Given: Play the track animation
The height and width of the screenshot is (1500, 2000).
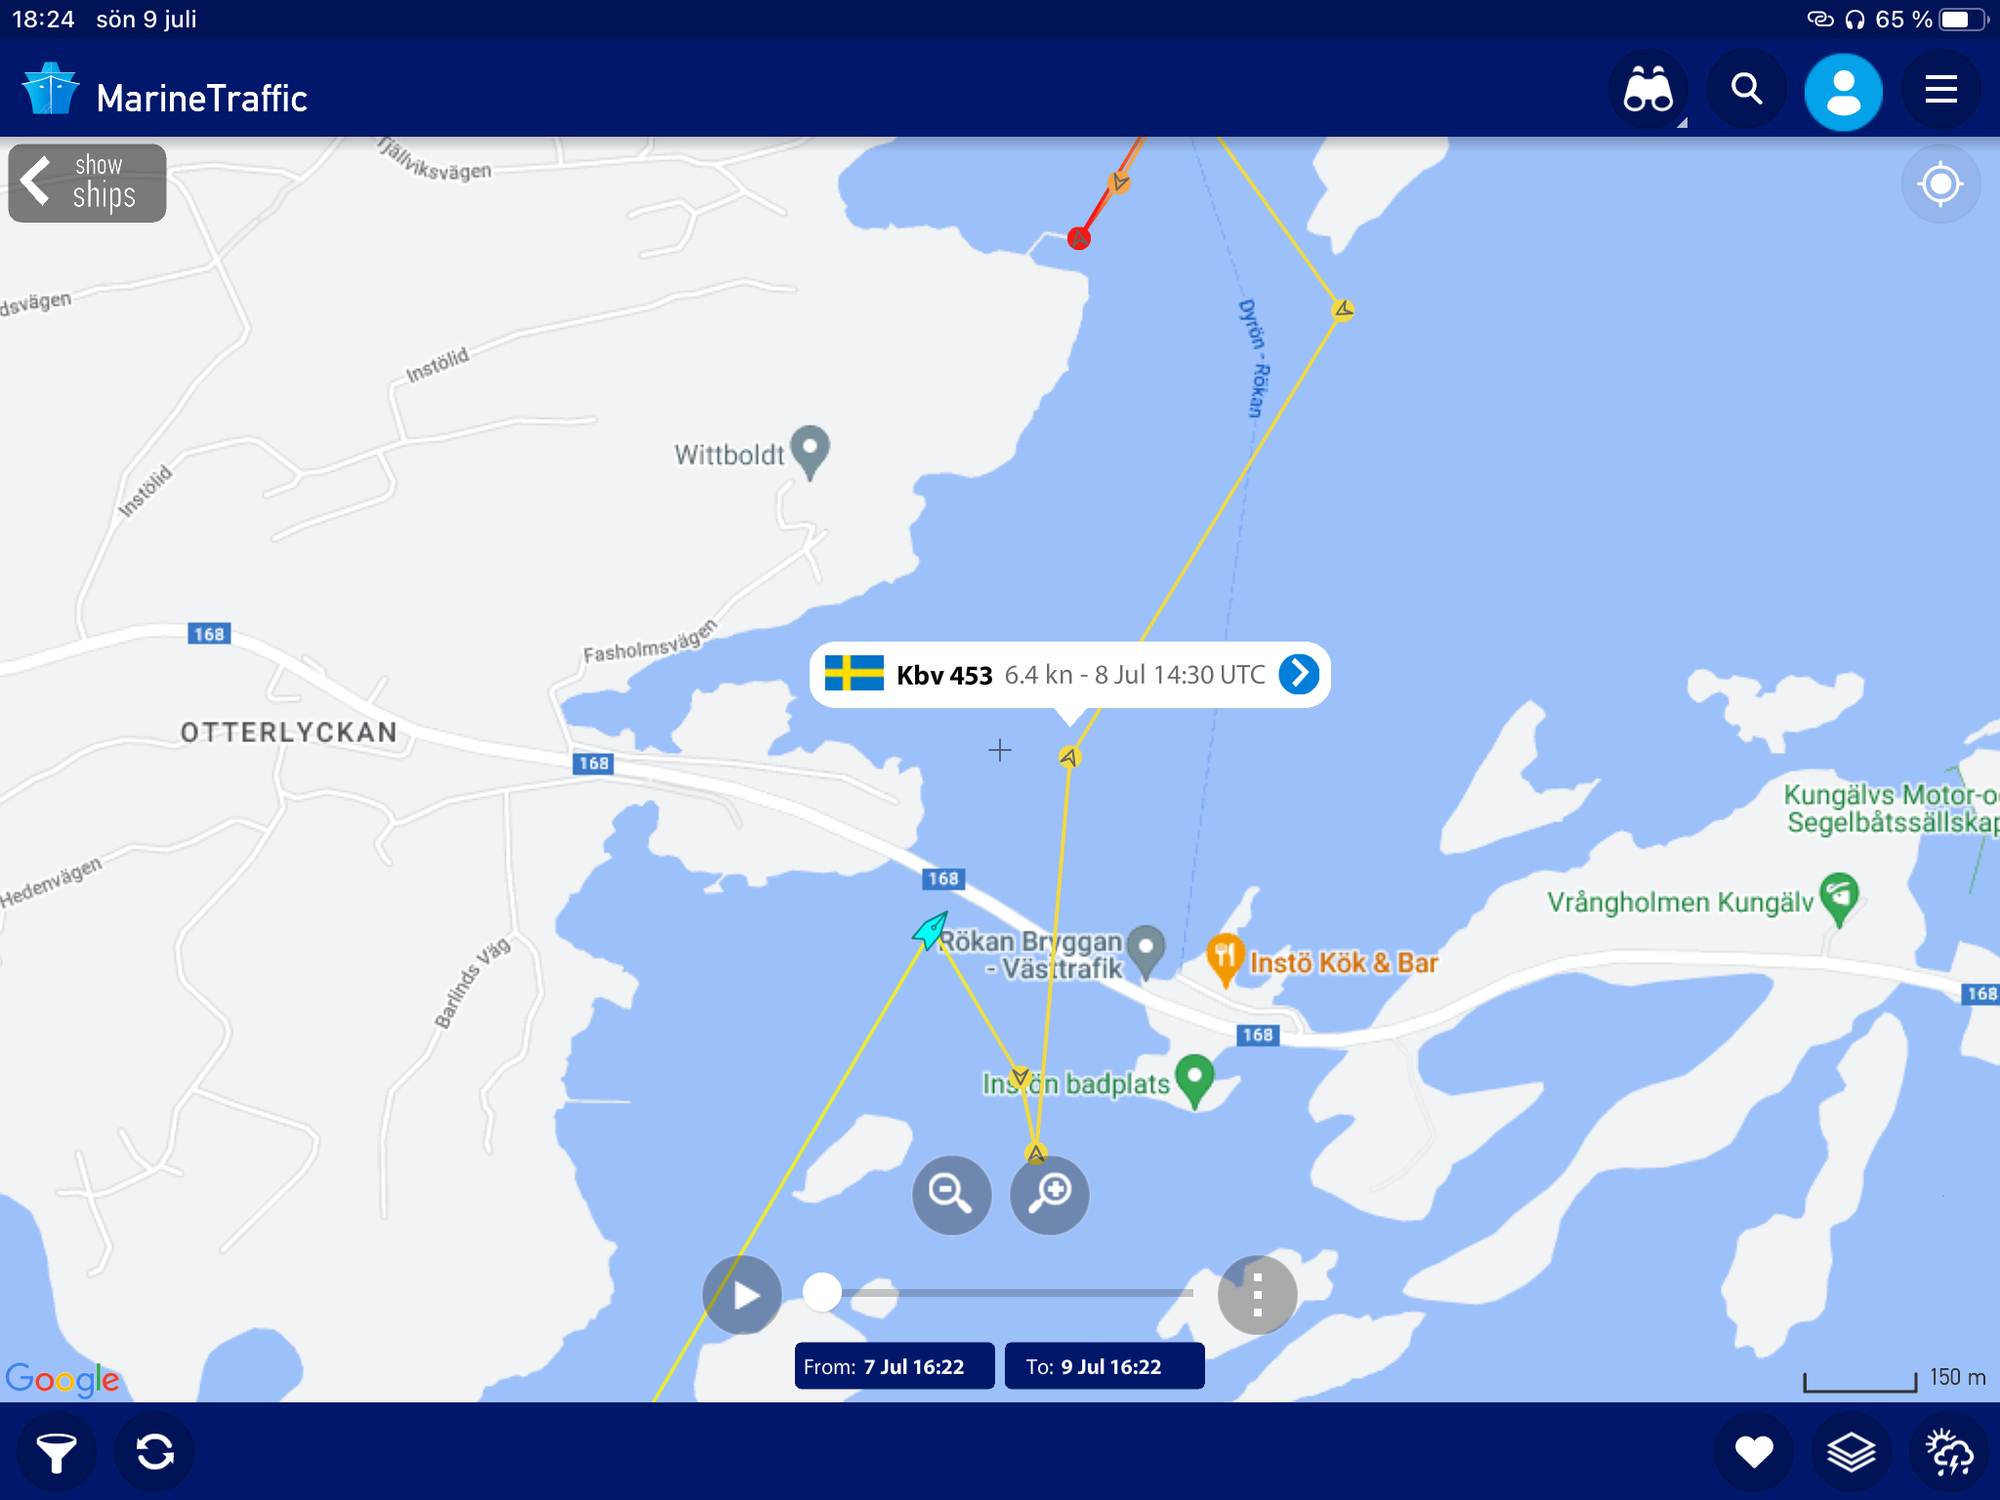Looking at the screenshot, I should pyautogui.click(x=742, y=1295).
